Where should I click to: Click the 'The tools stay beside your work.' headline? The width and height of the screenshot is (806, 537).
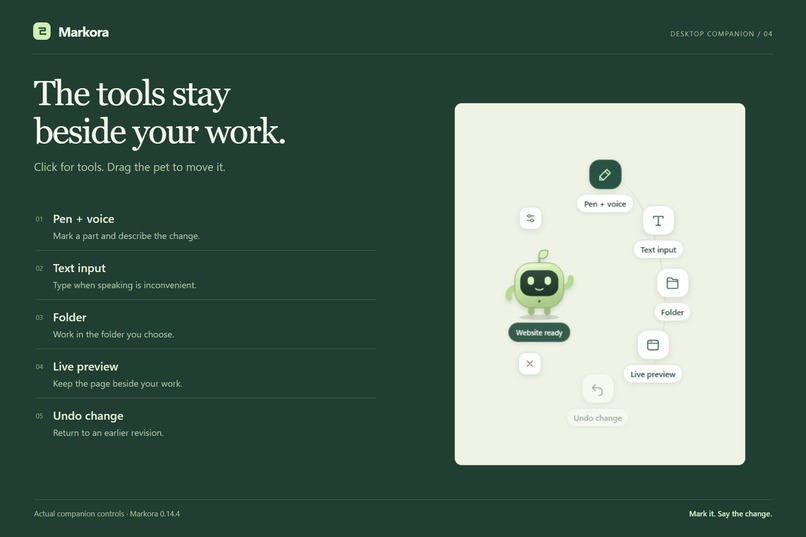[159, 113]
